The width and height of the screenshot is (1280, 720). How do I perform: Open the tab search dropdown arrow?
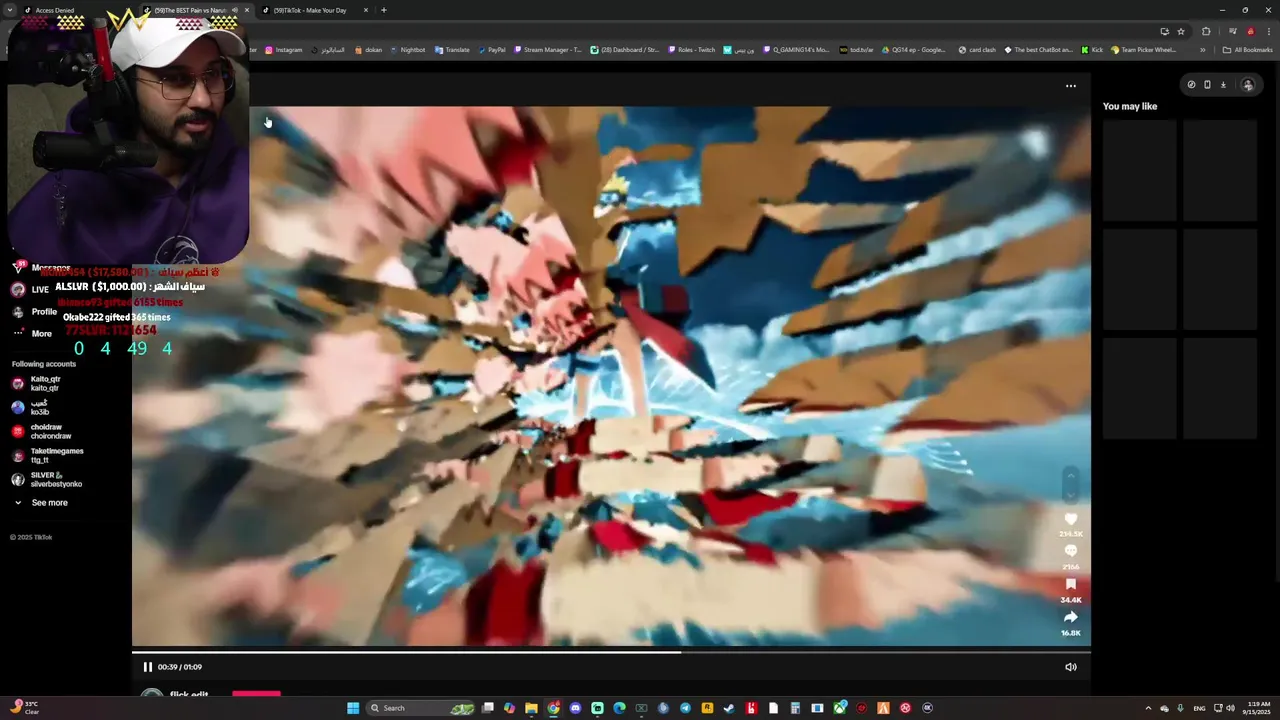click(x=10, y=10)
